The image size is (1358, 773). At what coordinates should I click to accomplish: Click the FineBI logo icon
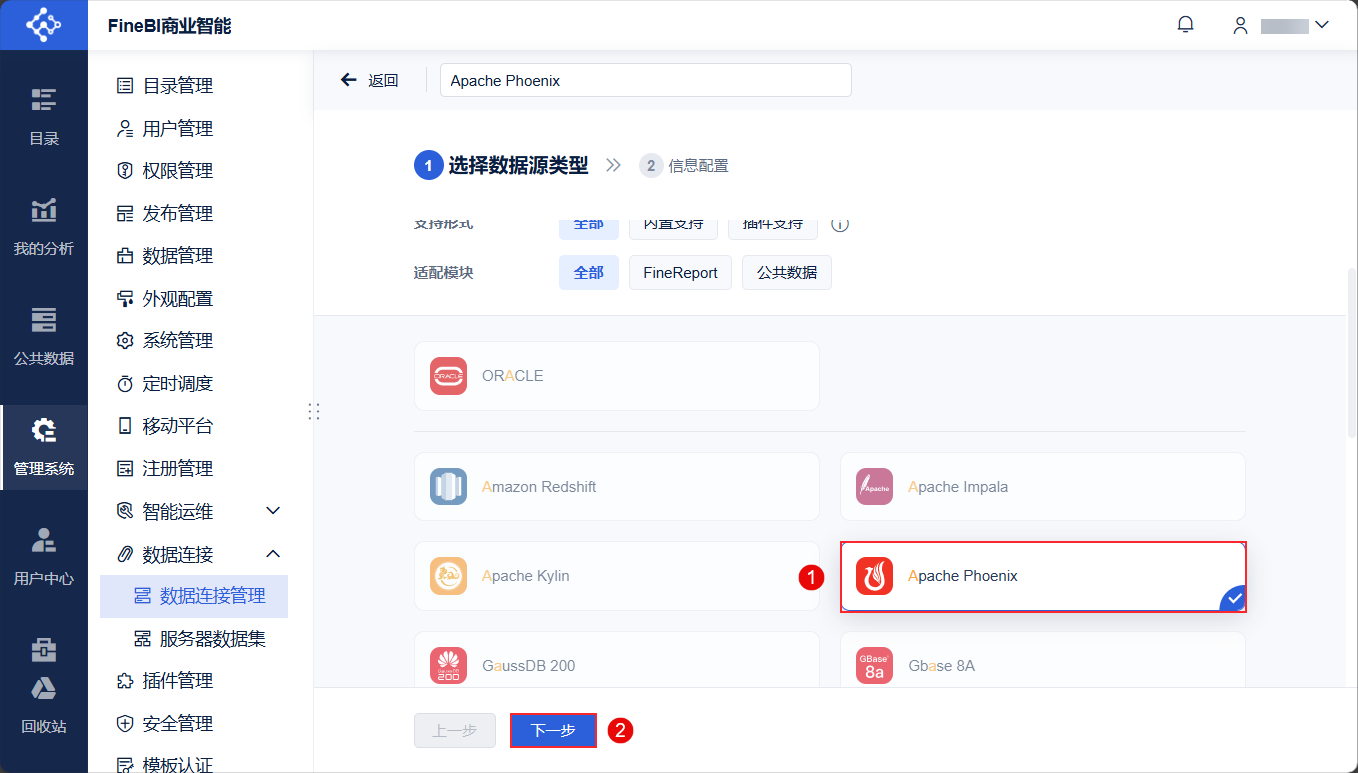coord(43,25)
